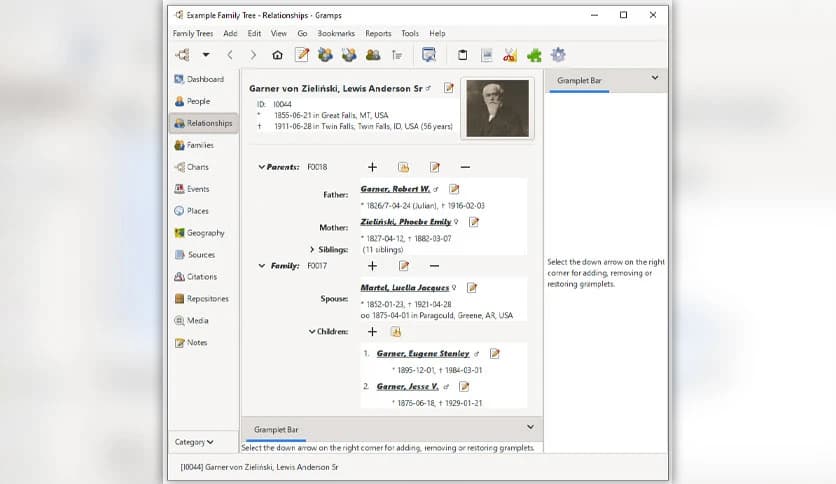Viewport: 836px width, 484px height.
Task: Open the Repositories category in the sidebar
Action: [x=202, y=299]
